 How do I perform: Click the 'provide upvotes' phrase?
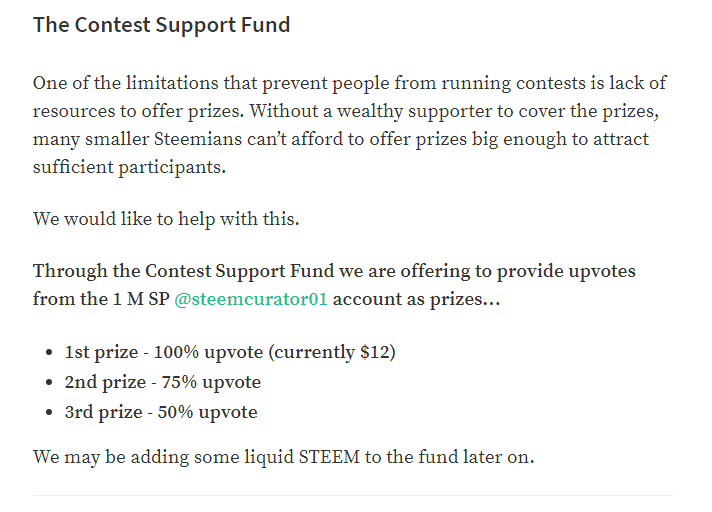[x=566, y=271]
